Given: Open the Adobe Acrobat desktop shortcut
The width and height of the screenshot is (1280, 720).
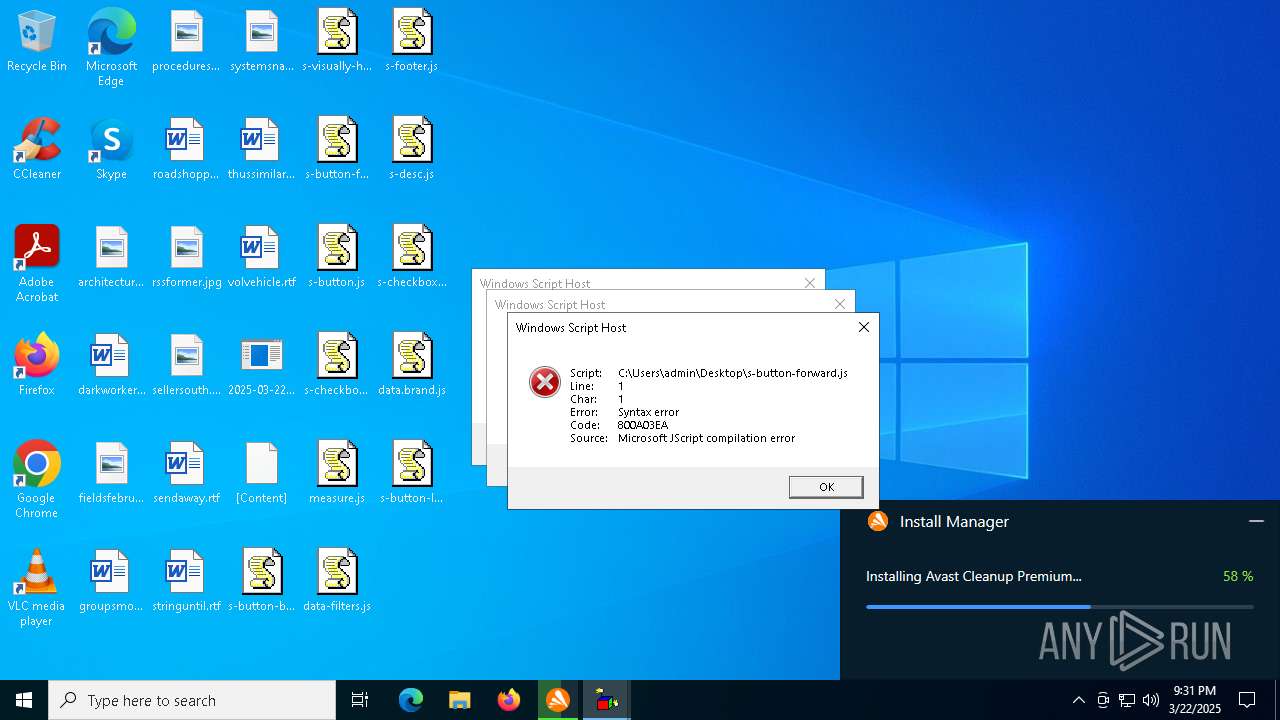Looking at the screenshot, I should tap(37, 264).
